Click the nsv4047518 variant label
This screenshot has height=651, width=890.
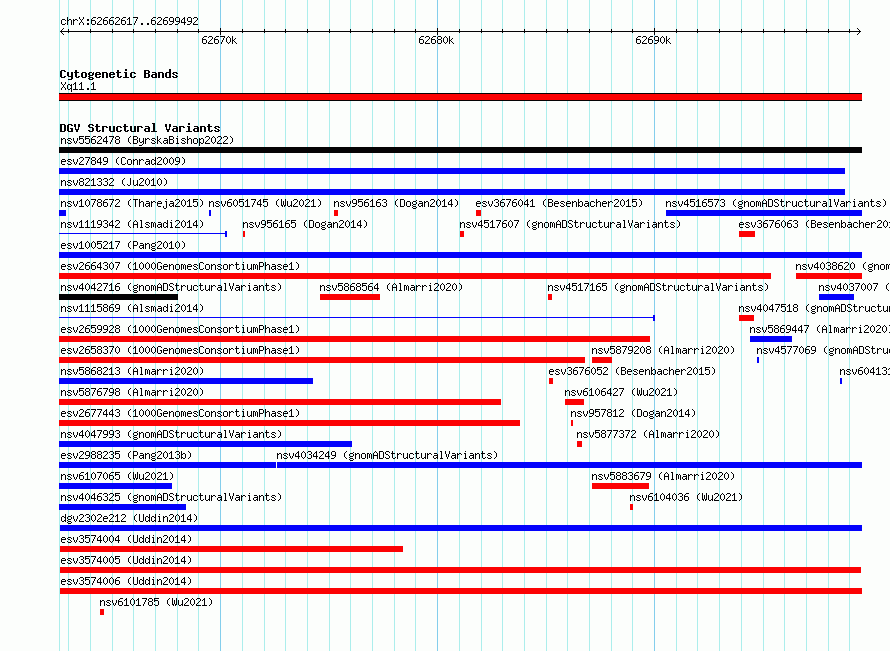pos(814,308)
